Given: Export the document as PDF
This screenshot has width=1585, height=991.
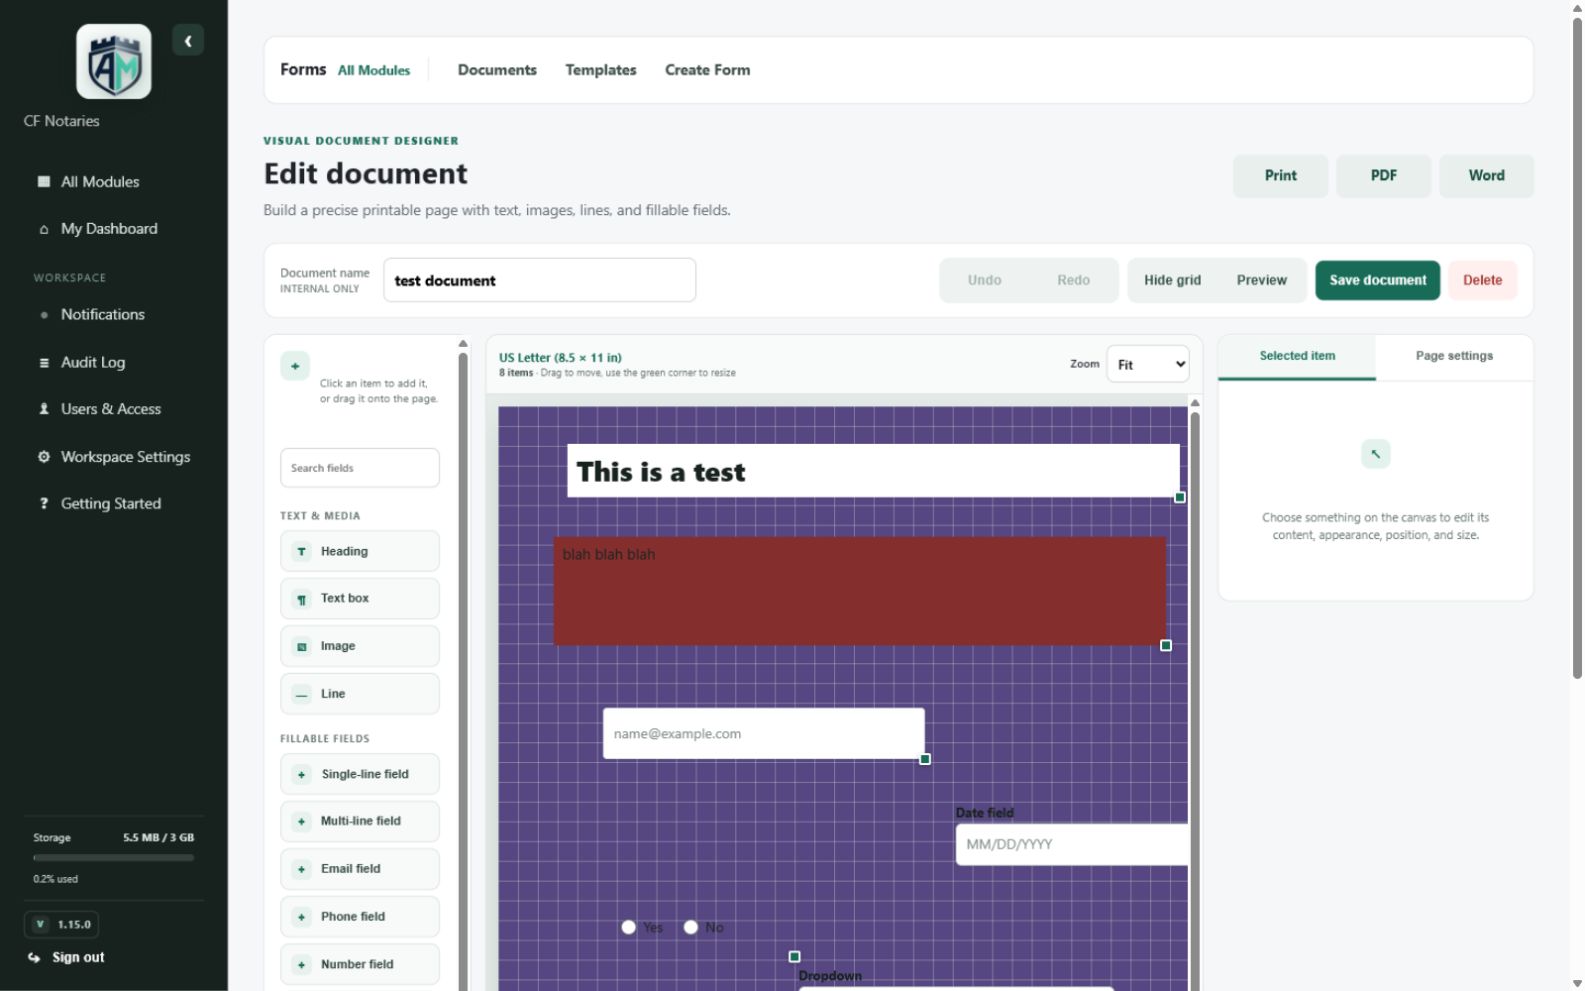Looking at the screenshot, I should pos(1383,176).
